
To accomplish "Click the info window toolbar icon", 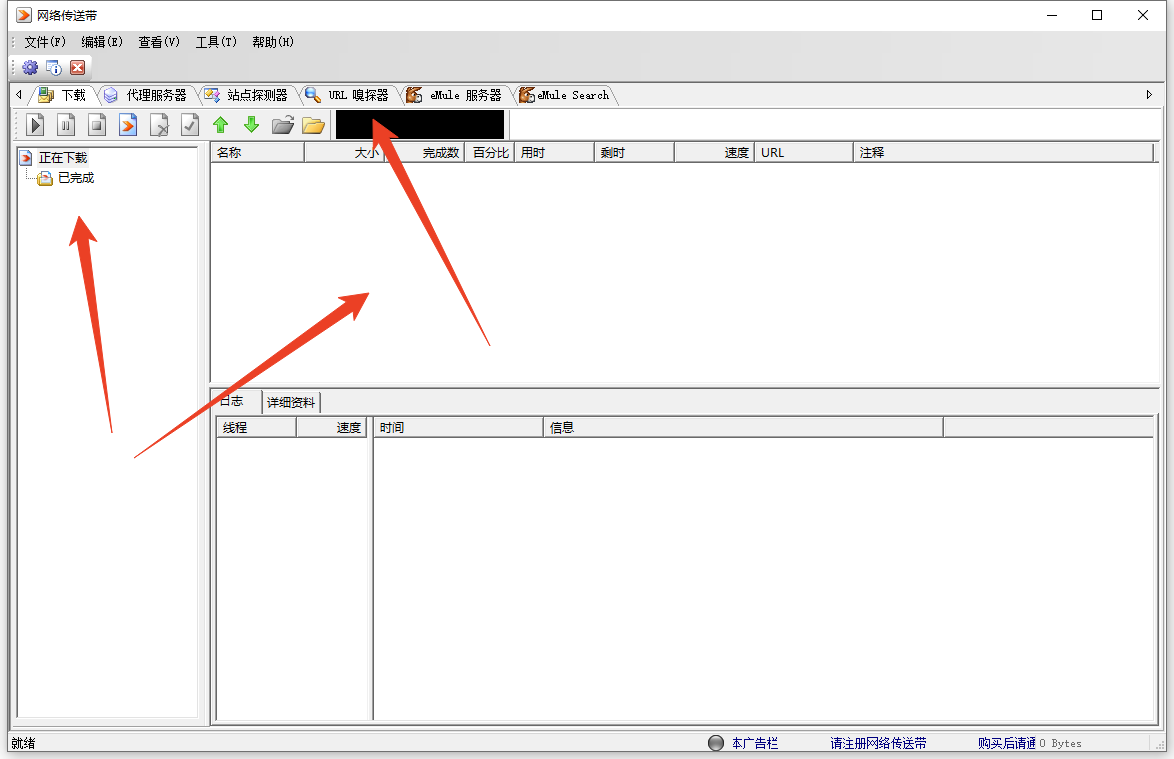I will point(54,68).
